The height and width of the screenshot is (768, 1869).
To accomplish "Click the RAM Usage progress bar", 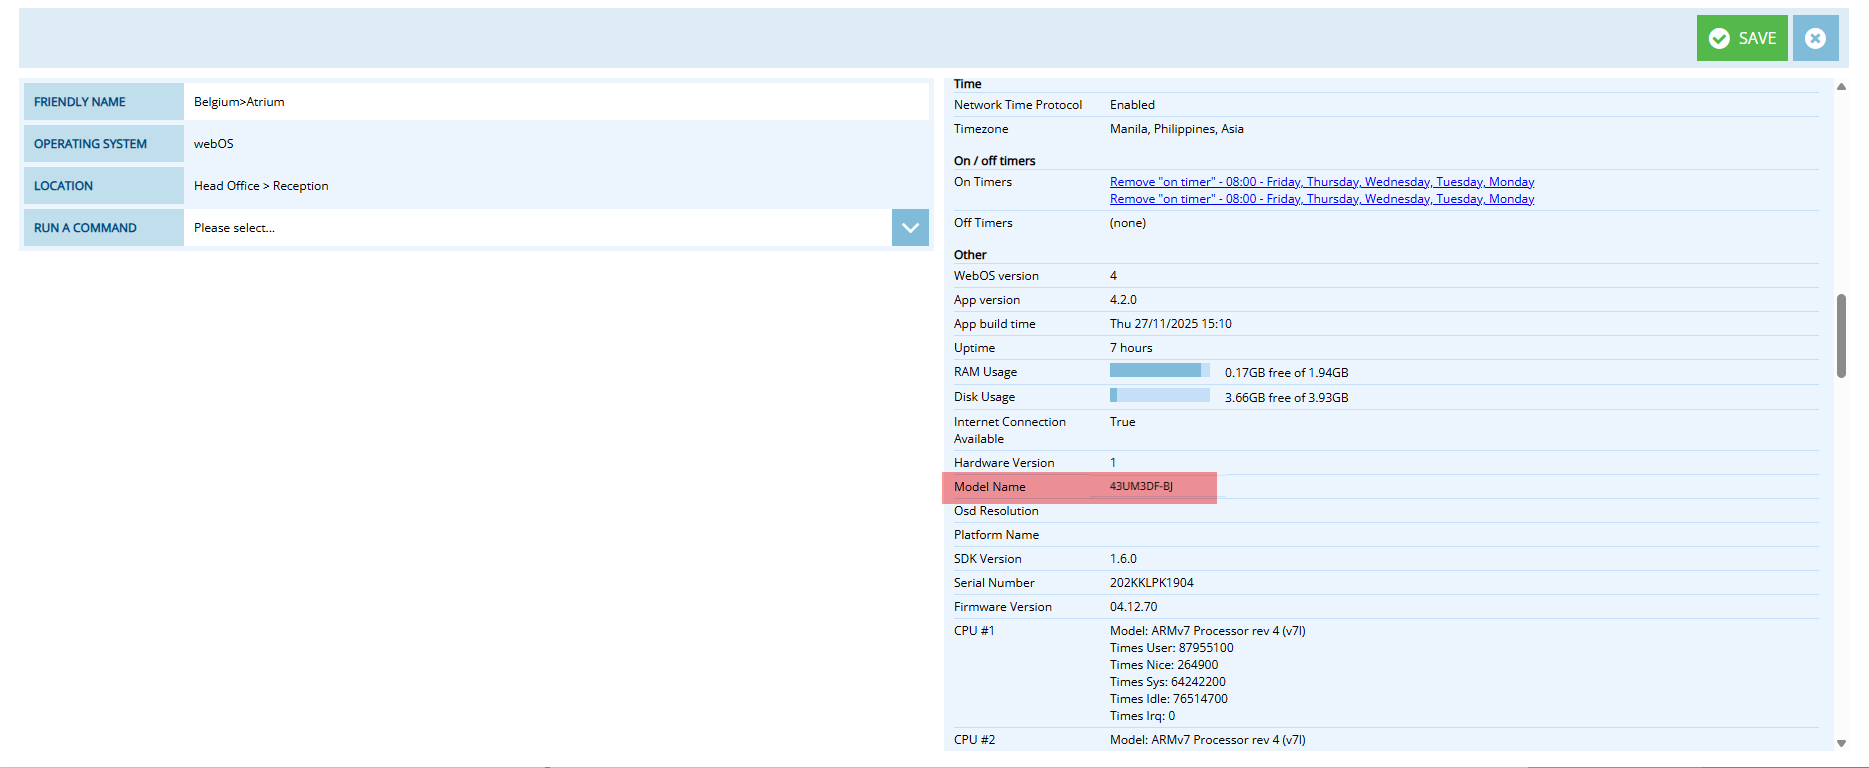I will point(1159,371).
